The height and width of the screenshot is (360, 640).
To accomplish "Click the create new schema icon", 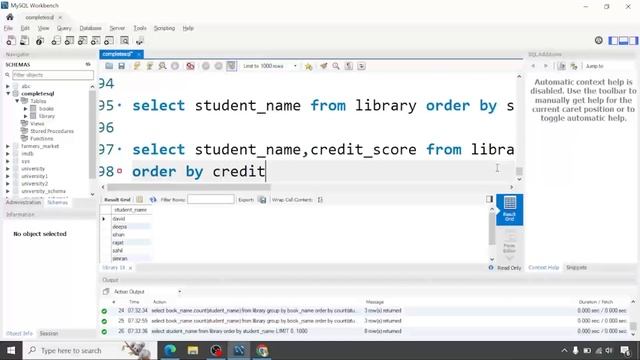I will [x=56, y=41].
